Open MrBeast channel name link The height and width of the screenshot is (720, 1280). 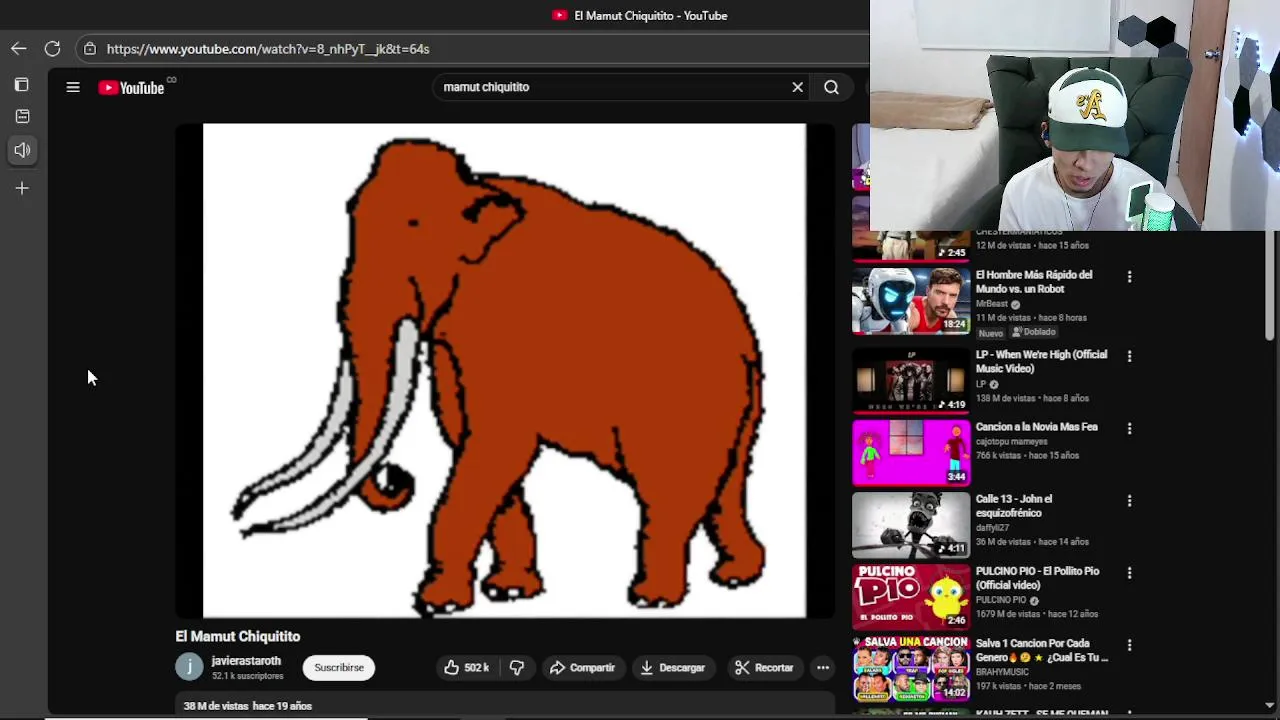(x=992, y=304)
